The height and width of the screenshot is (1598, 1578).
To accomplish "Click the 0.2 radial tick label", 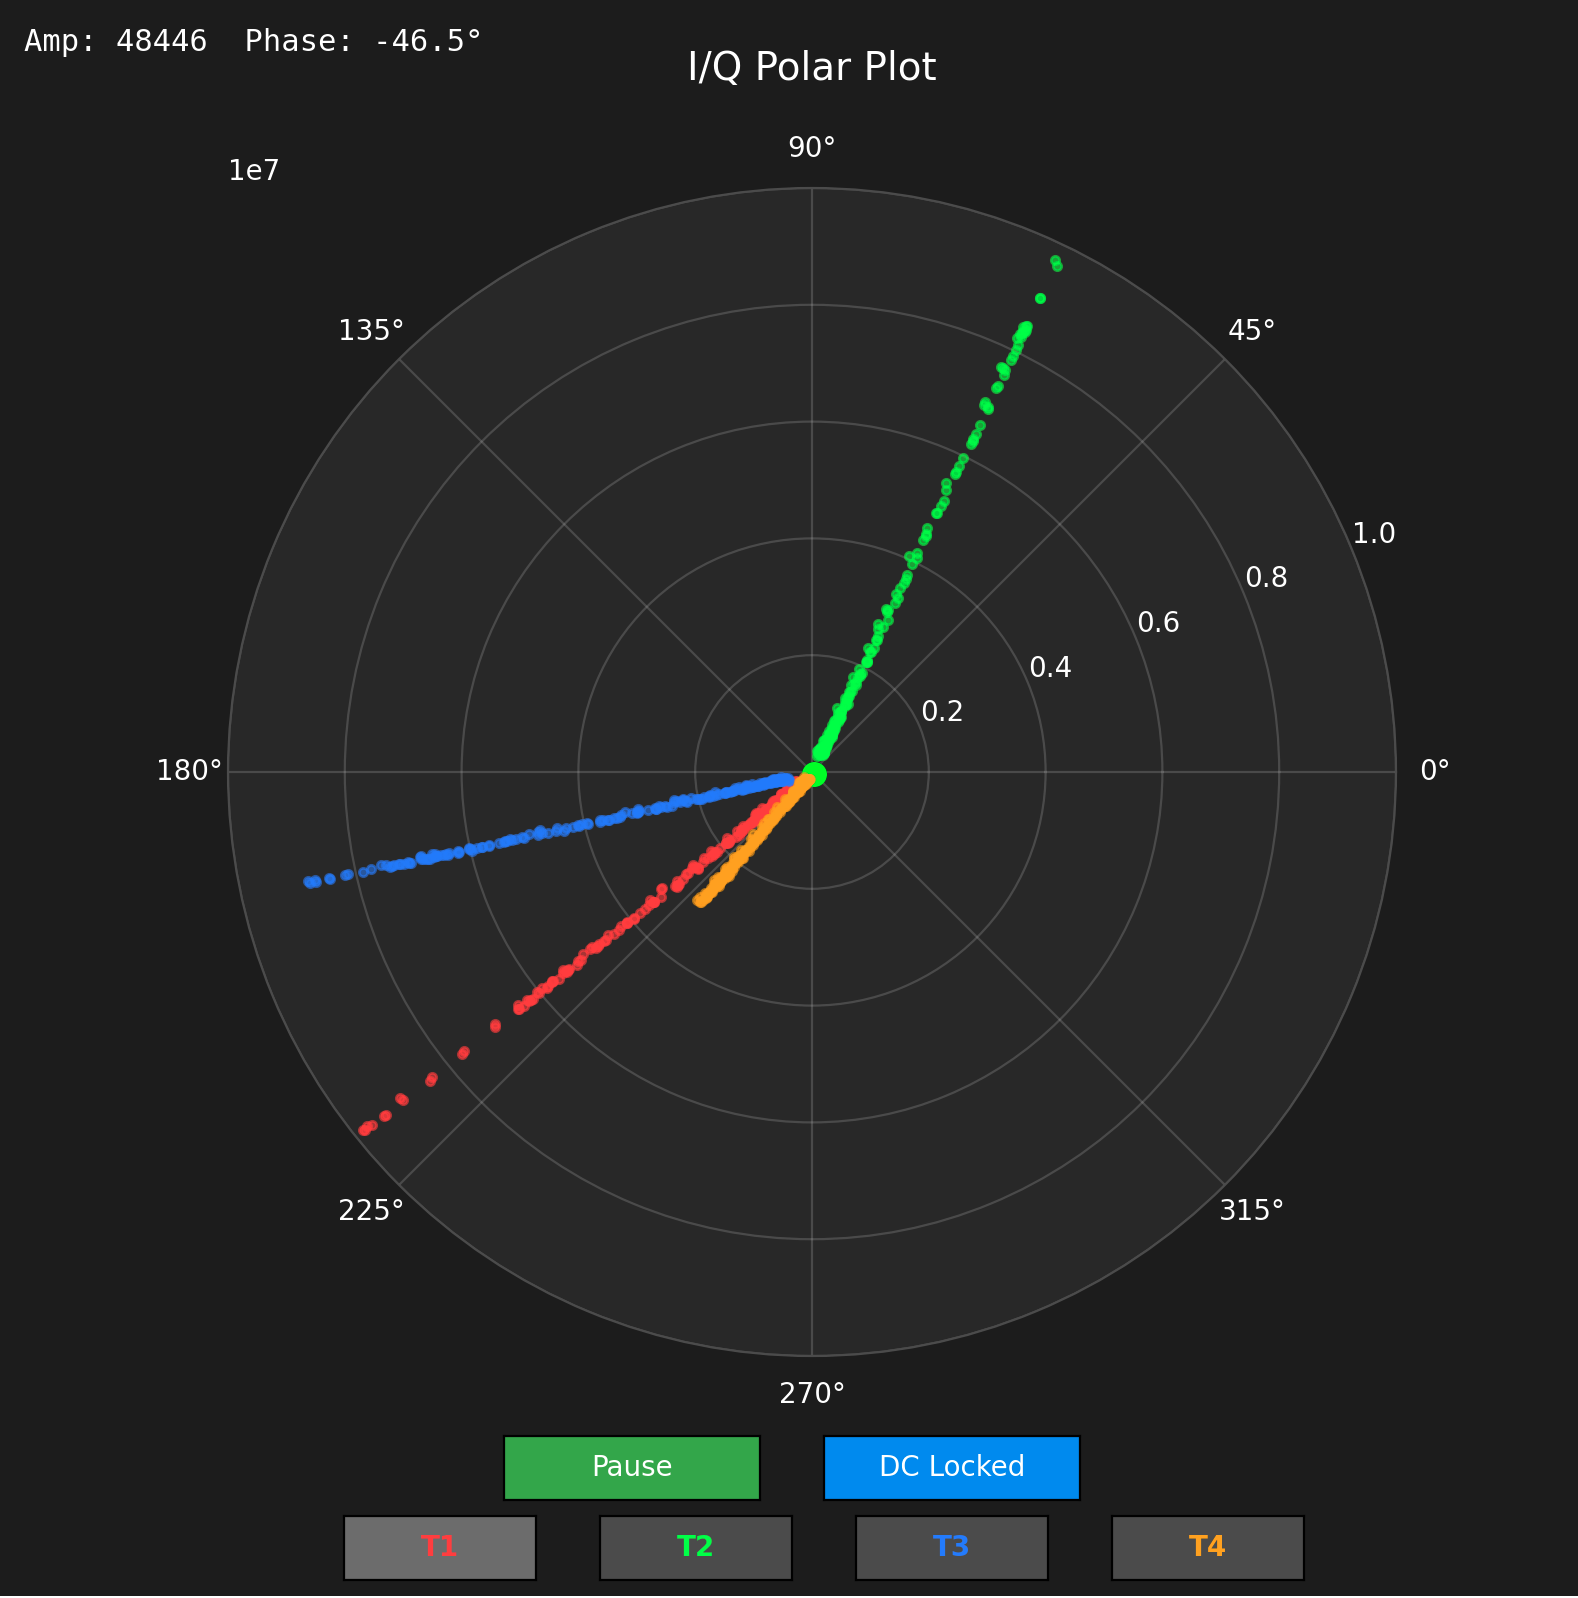I will 942,712.
